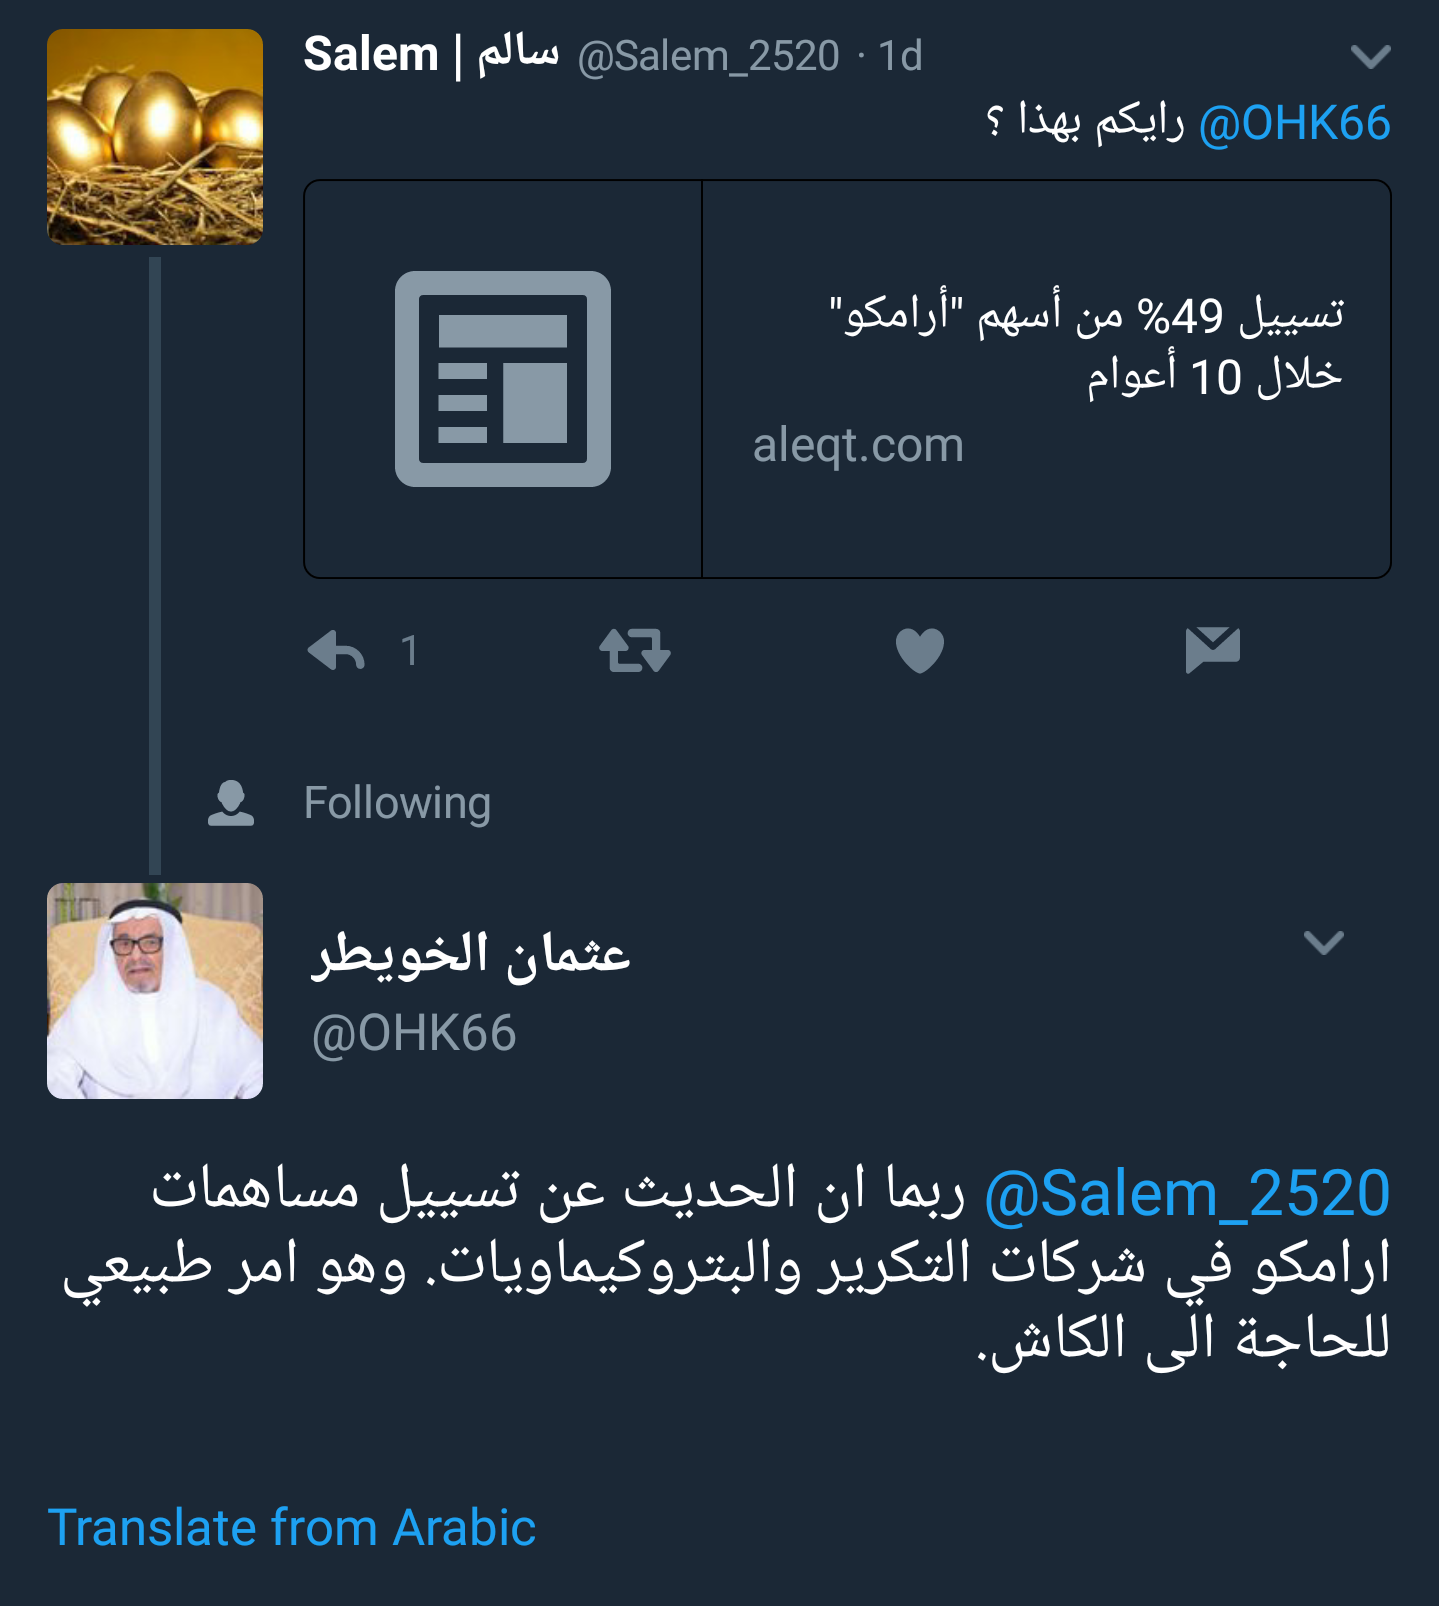Screen dimensions: 1439x1606
Task: Toggle the Following status label
Action: [x=397, y=803]
